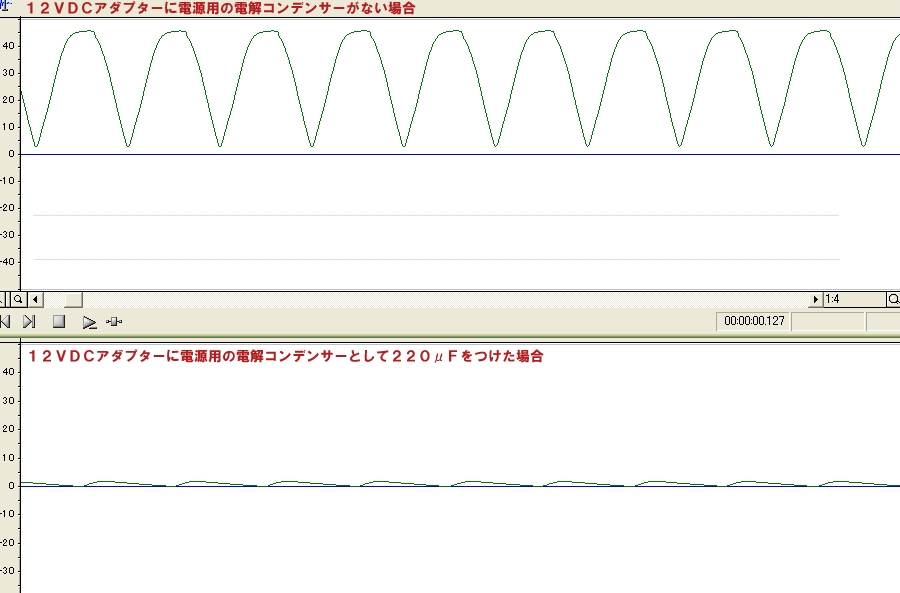This screenshot has height=593, width=900.
Task: Click magnifier icon right of 1:4 ratio
Action: point(893,299)
